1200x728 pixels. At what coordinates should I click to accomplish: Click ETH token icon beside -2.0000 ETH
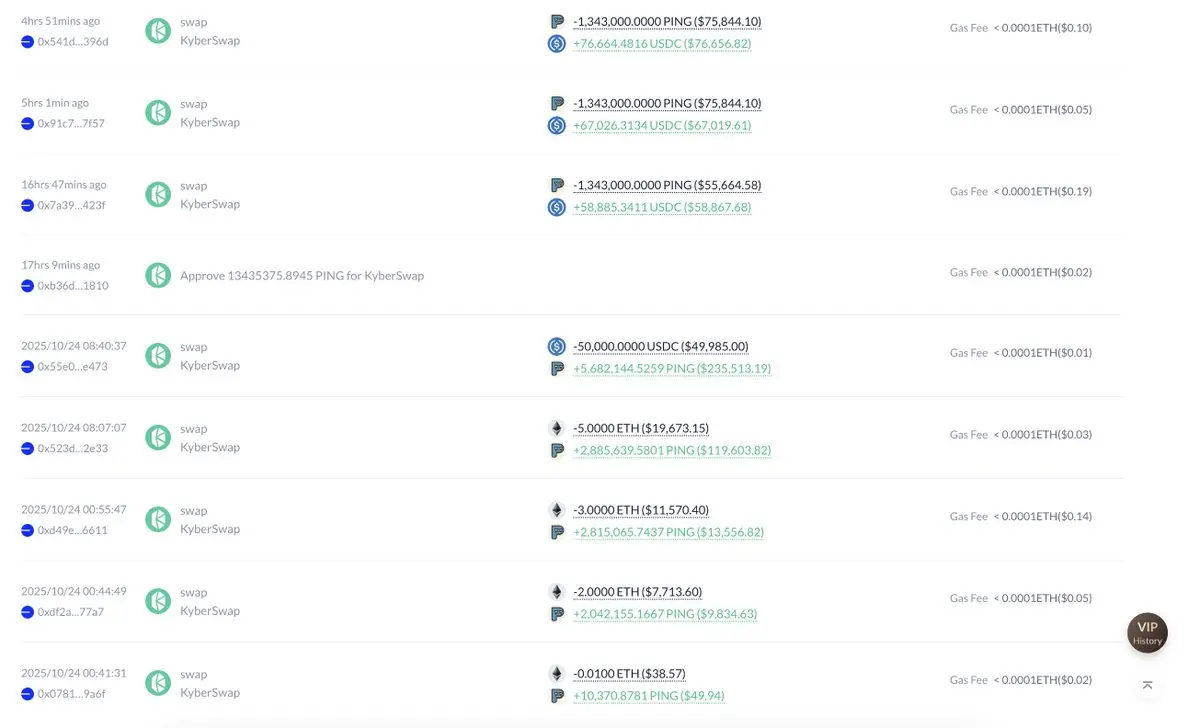(557, 592)
